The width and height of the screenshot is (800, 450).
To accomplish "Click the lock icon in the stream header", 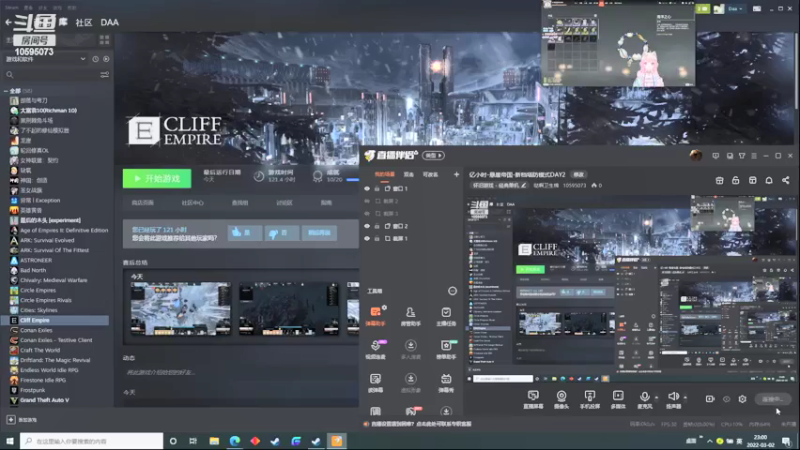I will [x=736, y=180].
